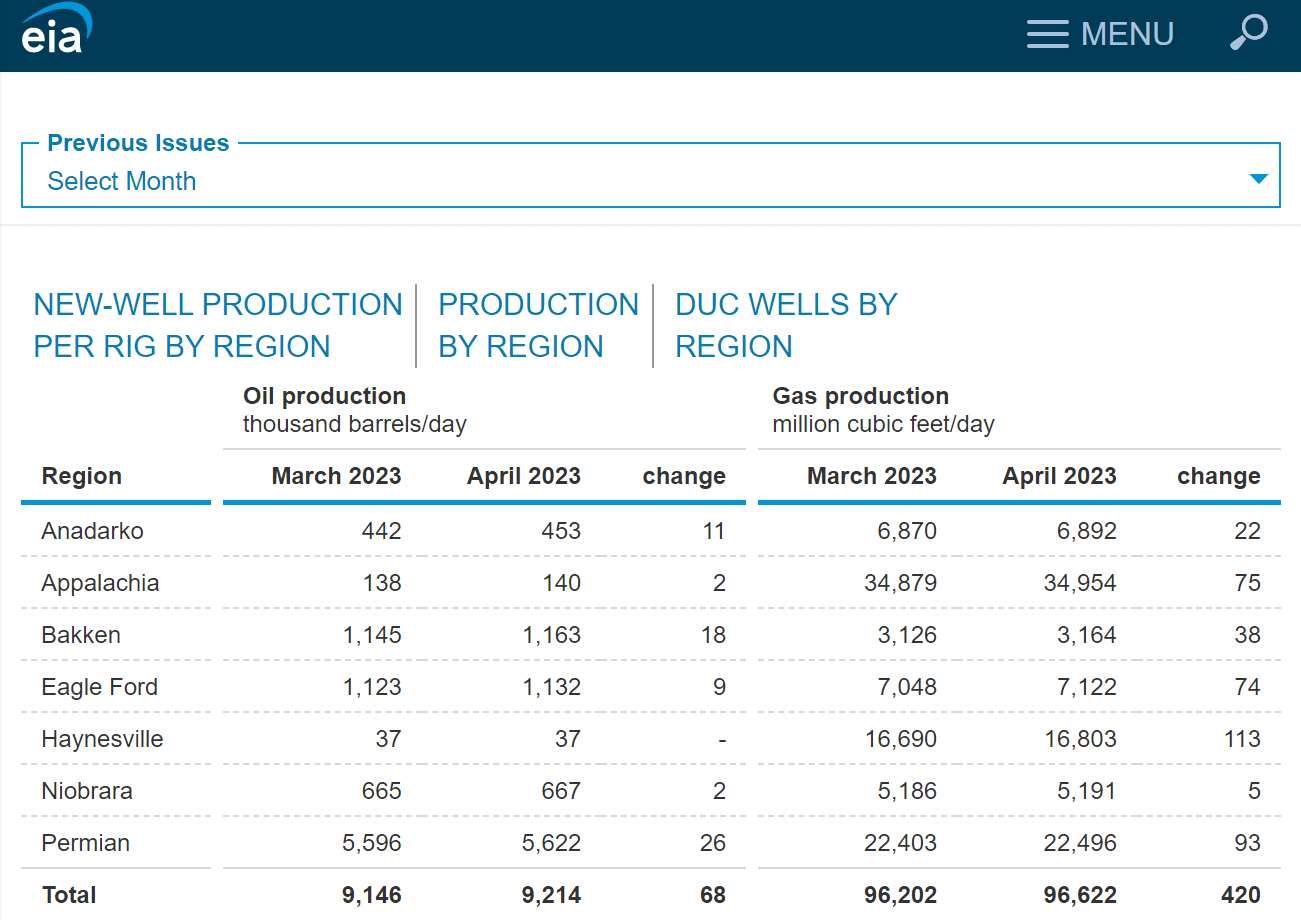The height and width of the screenshot is (920, 1301).
Task: Click the Anadarko region row
Action: 91,531
